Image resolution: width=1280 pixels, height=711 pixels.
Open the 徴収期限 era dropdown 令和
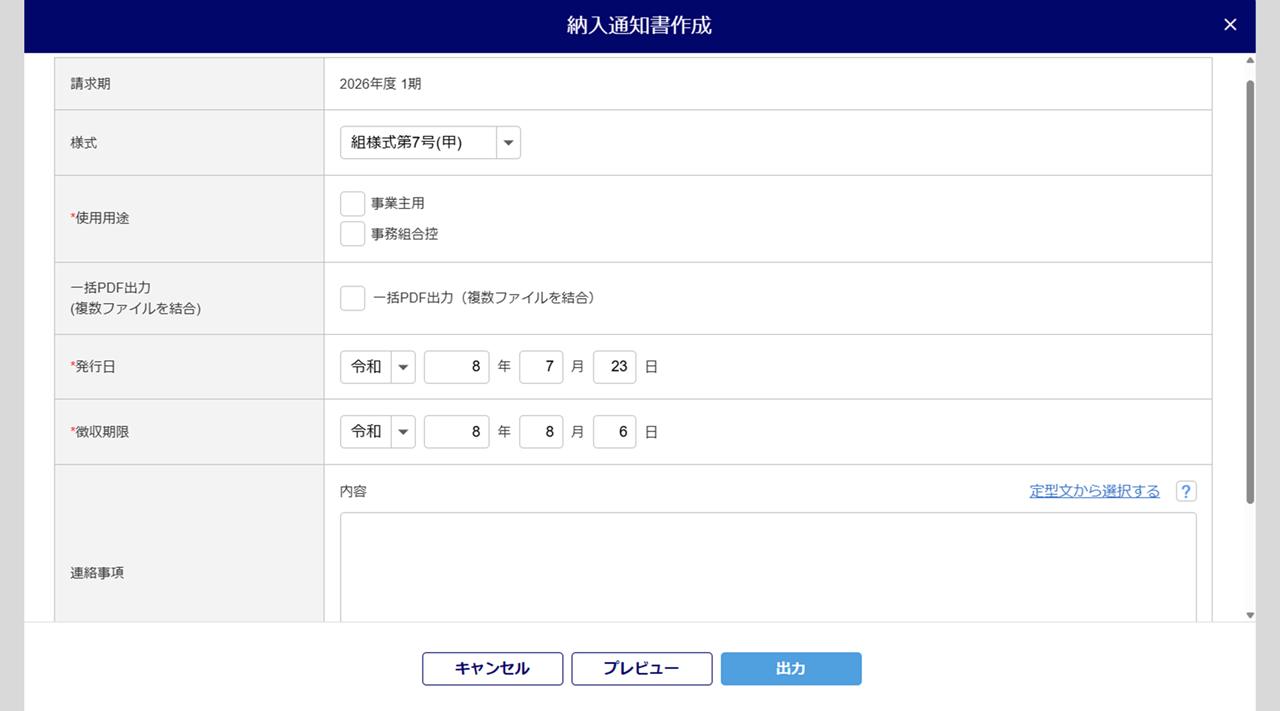[377, 432]
